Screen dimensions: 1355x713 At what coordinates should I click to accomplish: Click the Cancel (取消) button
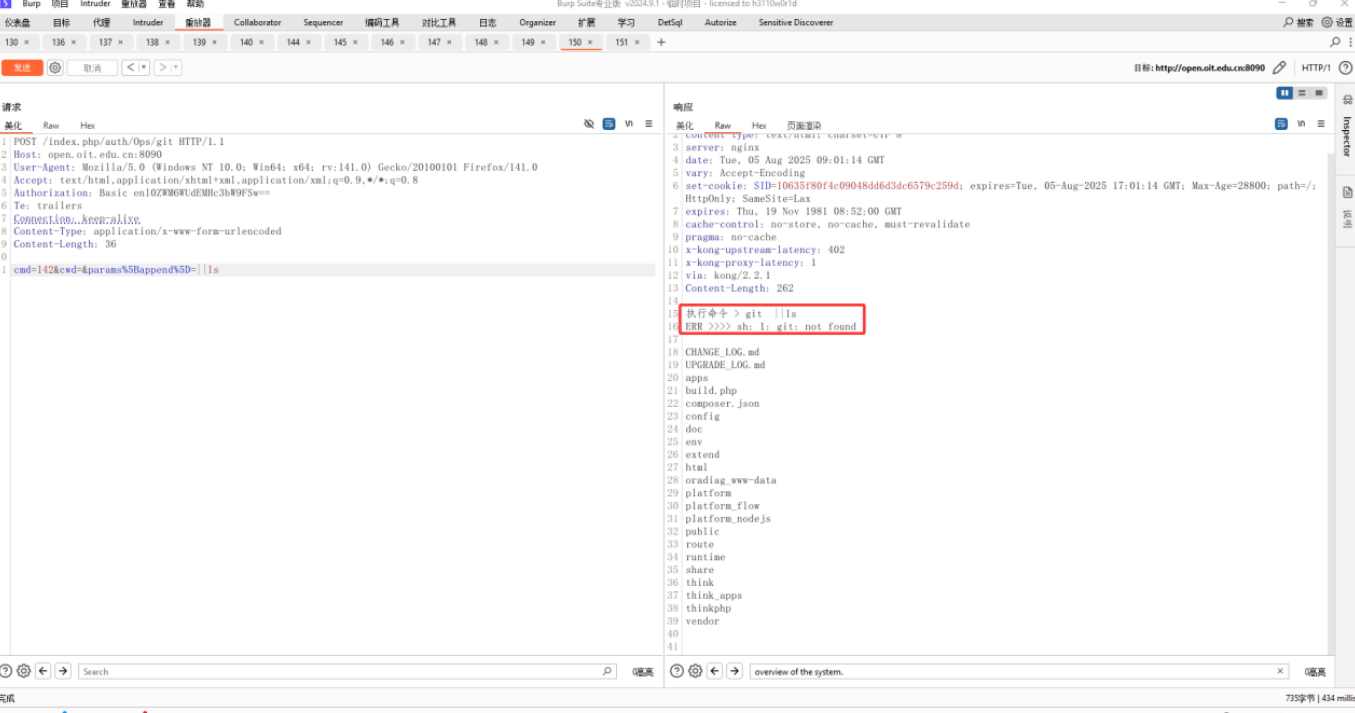(x=92, y=68)
